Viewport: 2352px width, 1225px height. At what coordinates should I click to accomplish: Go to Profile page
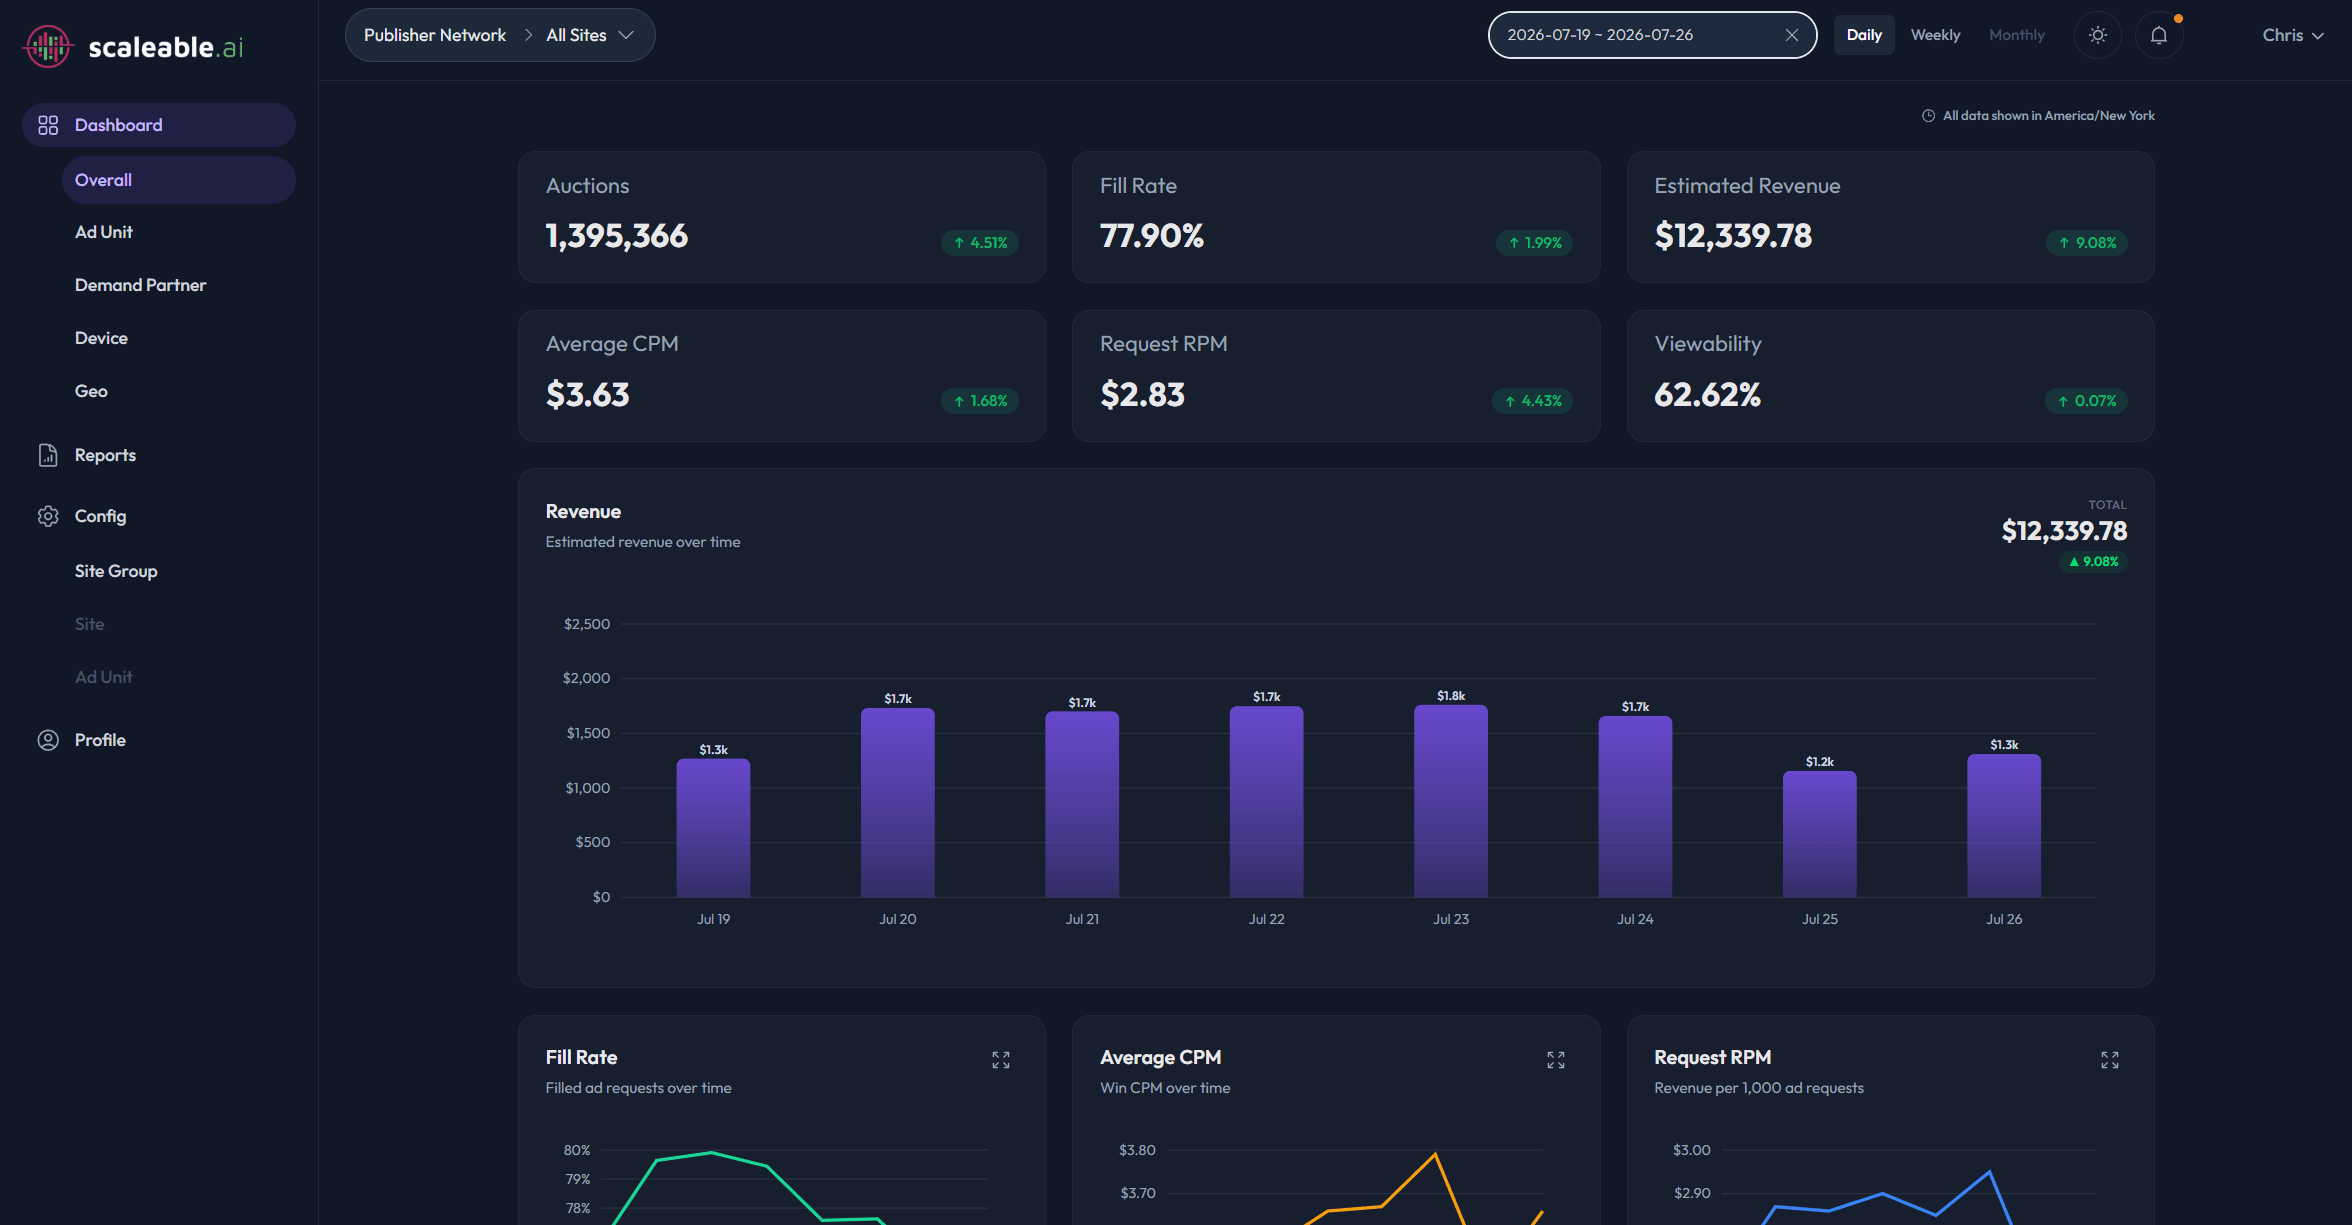coord(100,740)
